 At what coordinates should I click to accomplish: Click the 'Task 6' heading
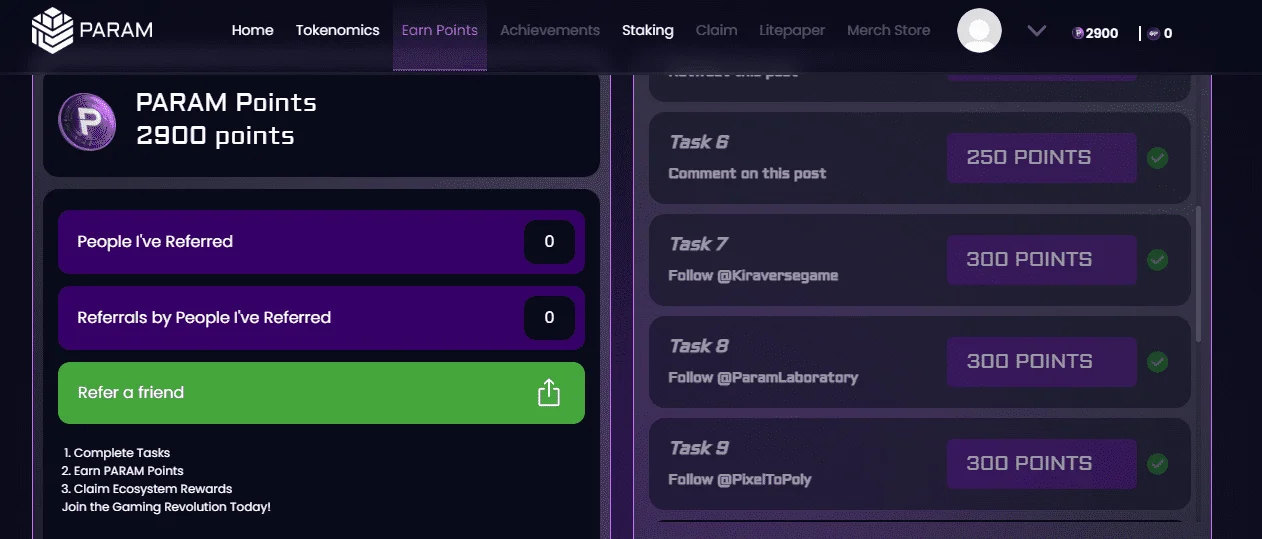pyautogui.click(x=698, y=142)
